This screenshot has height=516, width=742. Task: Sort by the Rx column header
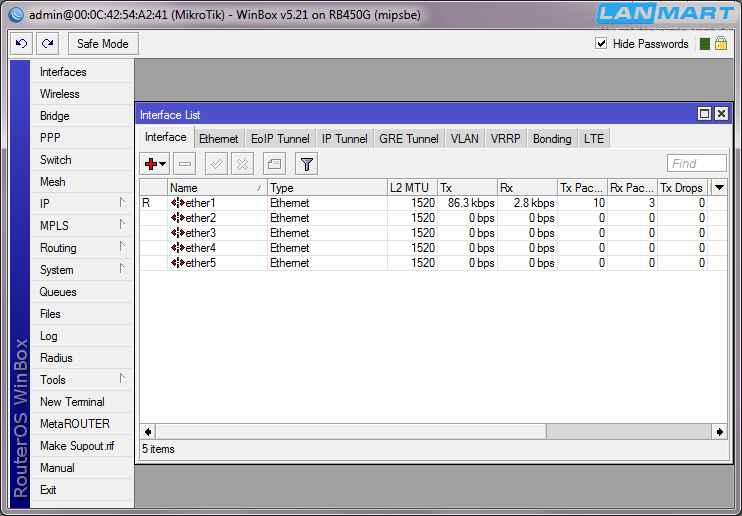[x=527, y=188]
